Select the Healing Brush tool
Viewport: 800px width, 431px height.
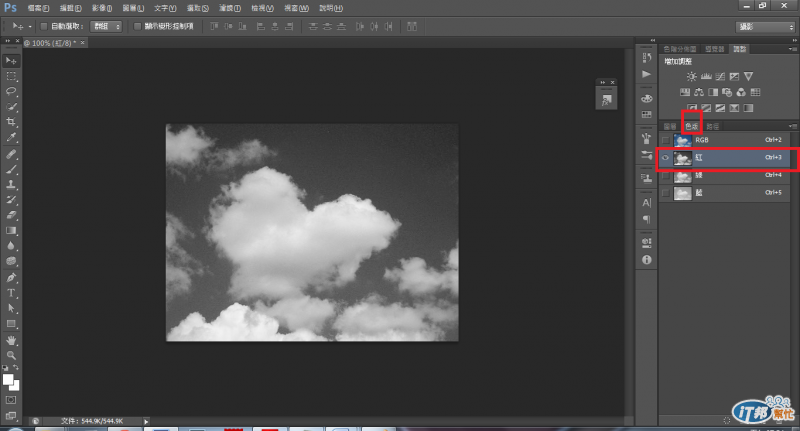[x=11, y=154]
